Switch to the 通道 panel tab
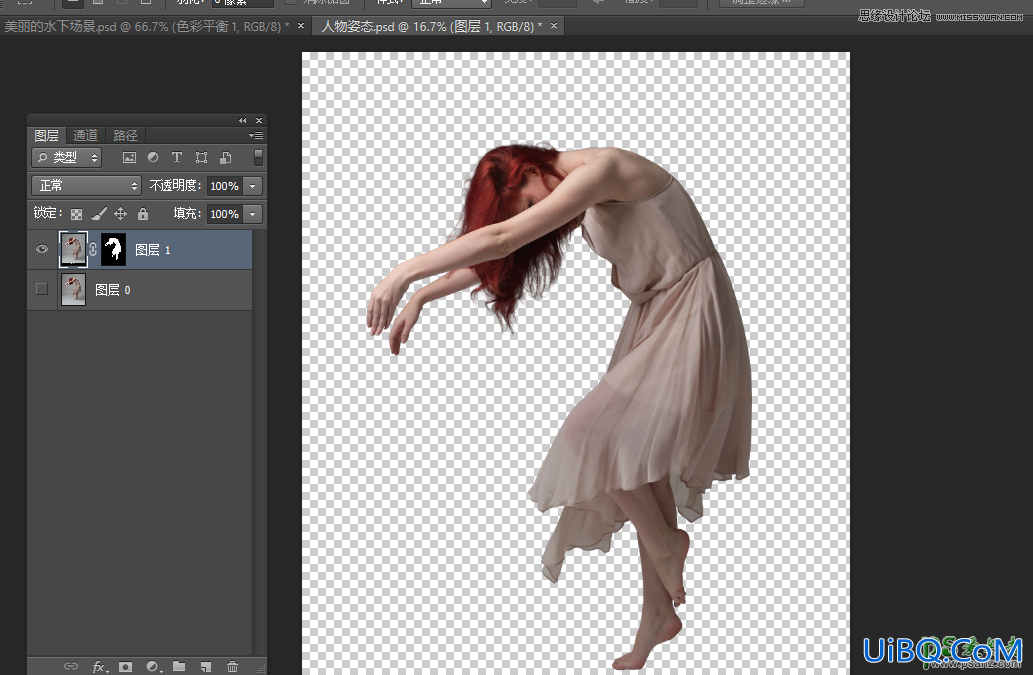 tap(85, 136)
